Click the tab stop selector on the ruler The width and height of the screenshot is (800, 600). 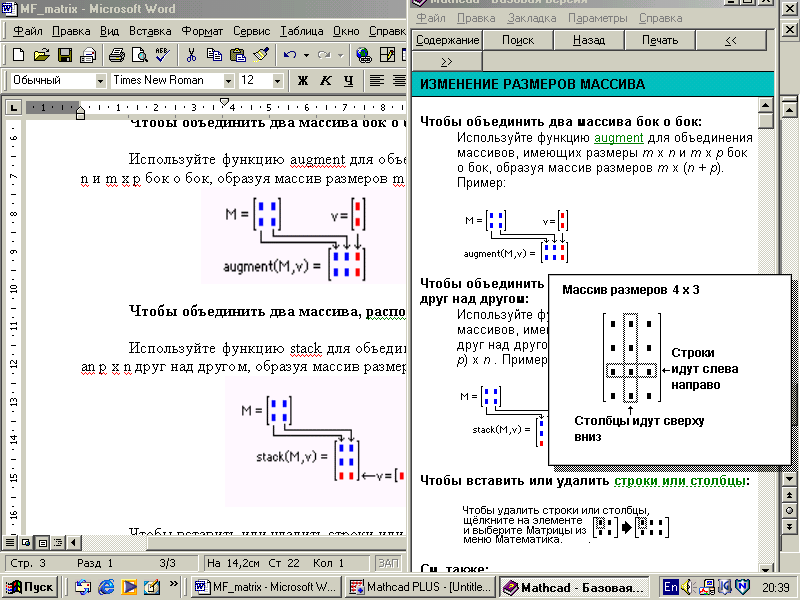13,107
